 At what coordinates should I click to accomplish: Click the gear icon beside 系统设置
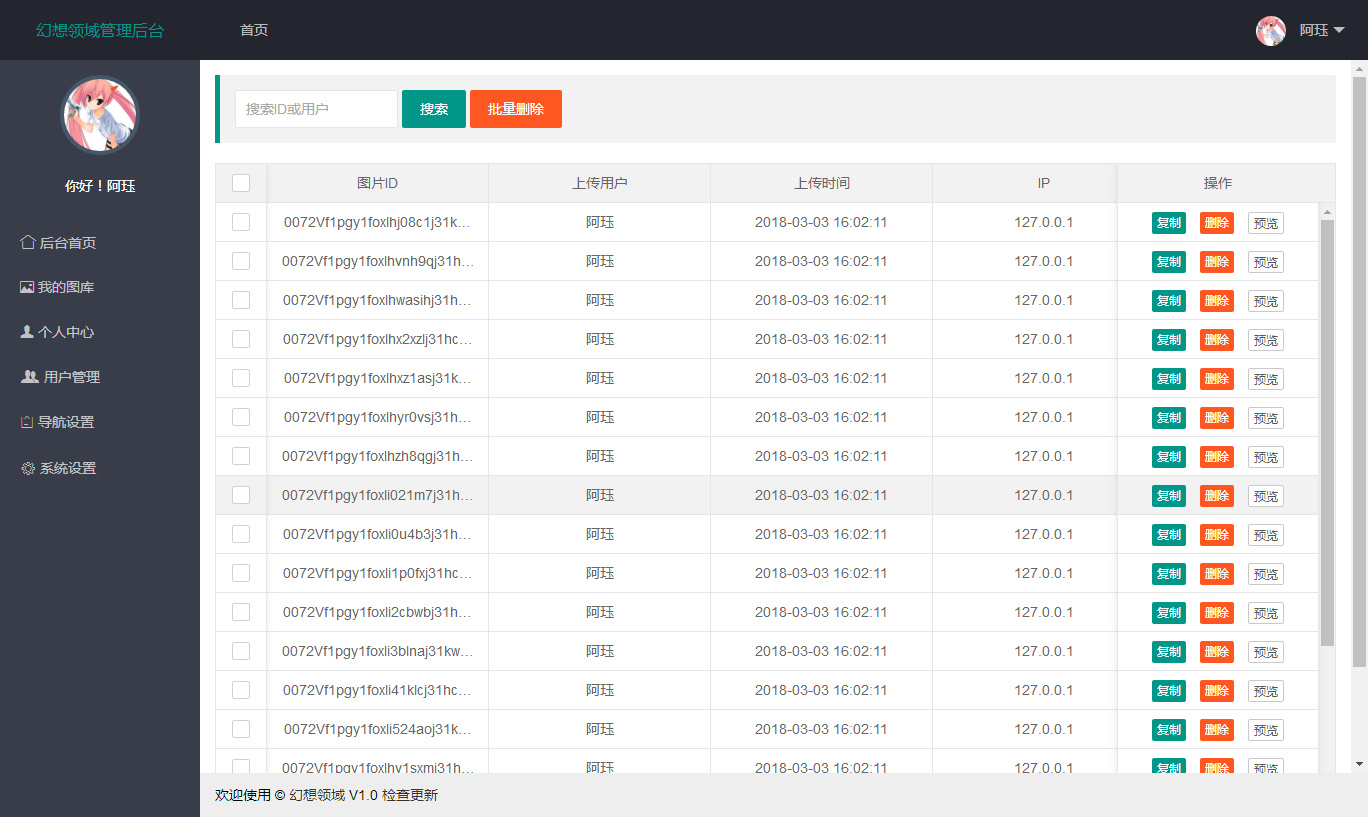28,468
